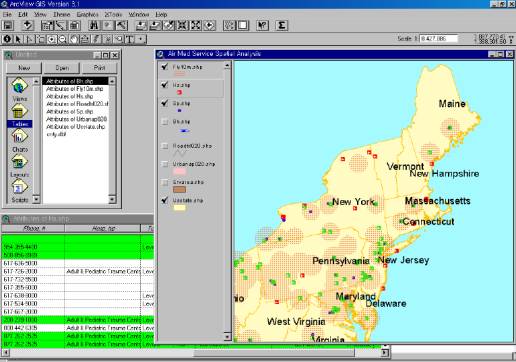
Task: Click scroll-right arrow of attribute table
Action: click(x=385, y=352)
